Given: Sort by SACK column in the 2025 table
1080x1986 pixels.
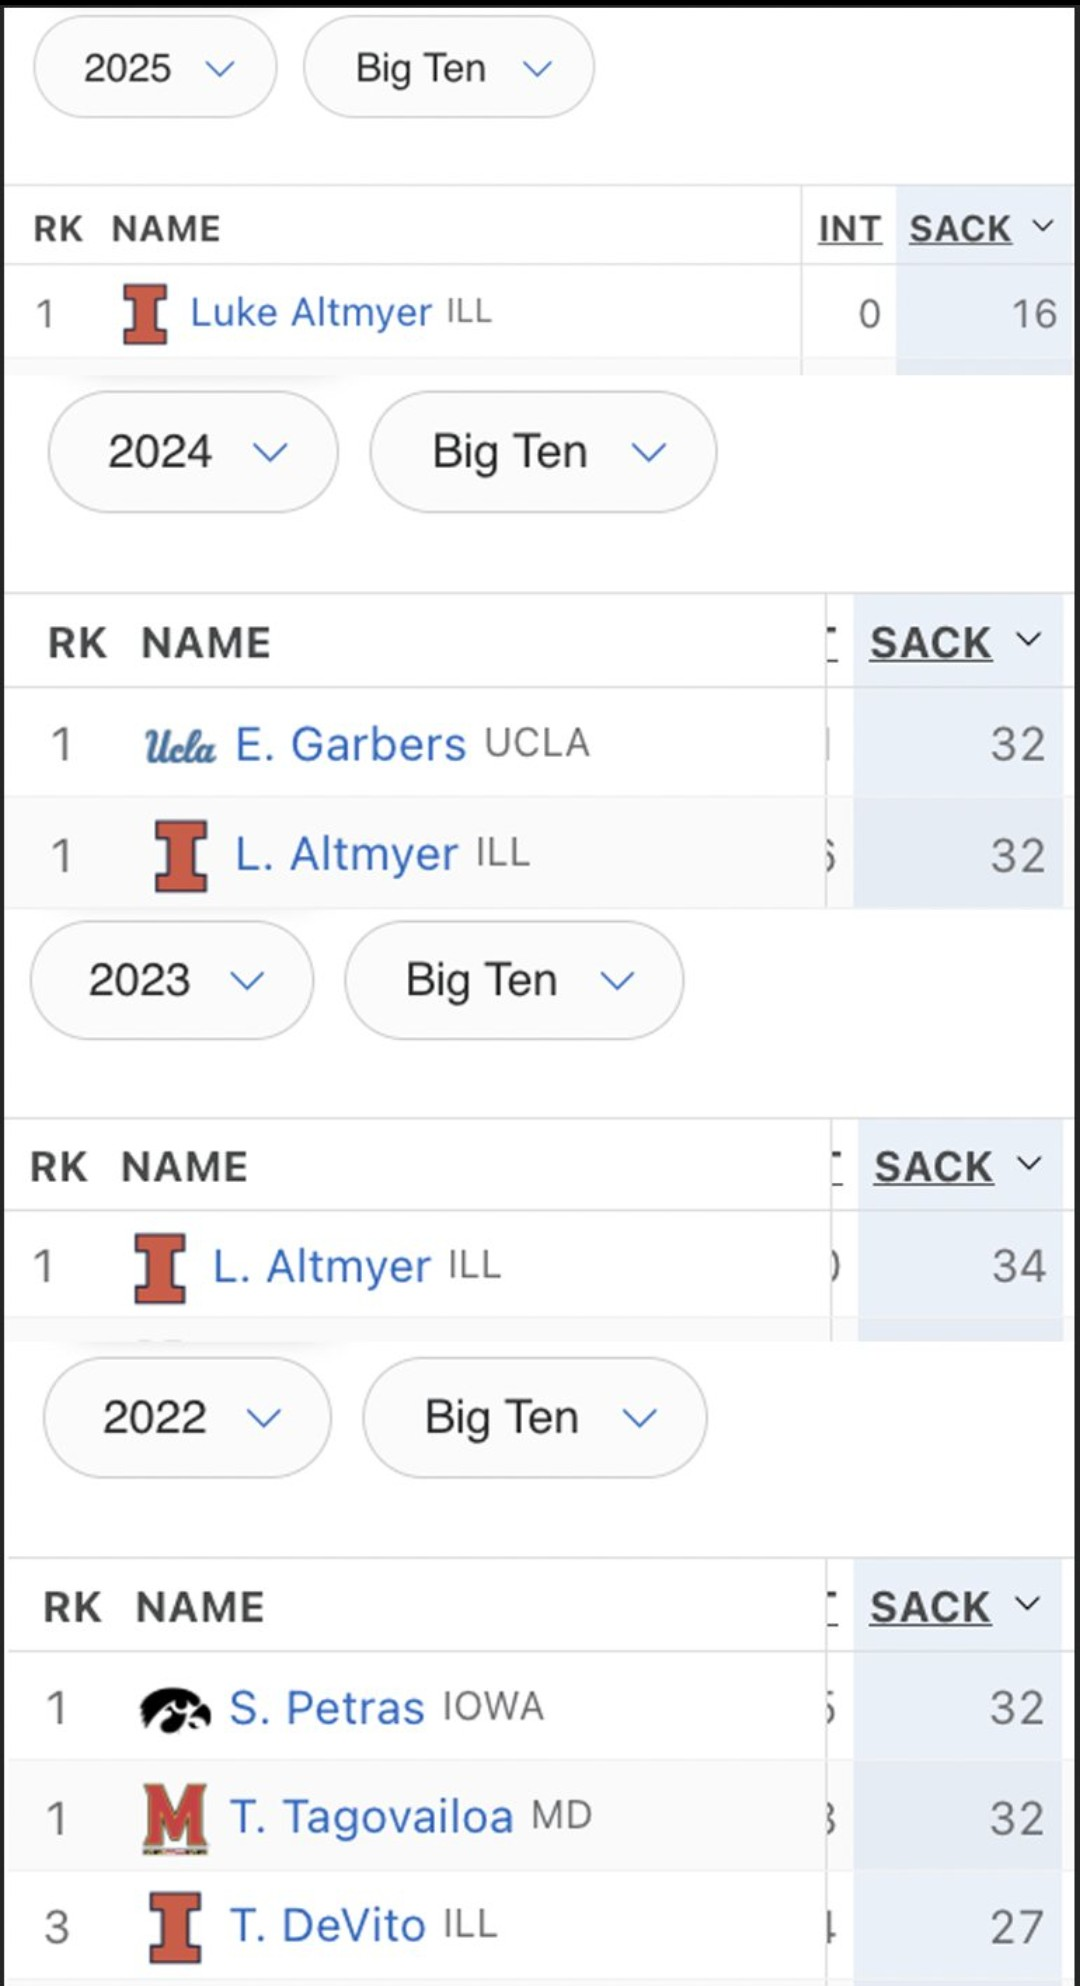Looking at the screenshot, I should point(960,229).
